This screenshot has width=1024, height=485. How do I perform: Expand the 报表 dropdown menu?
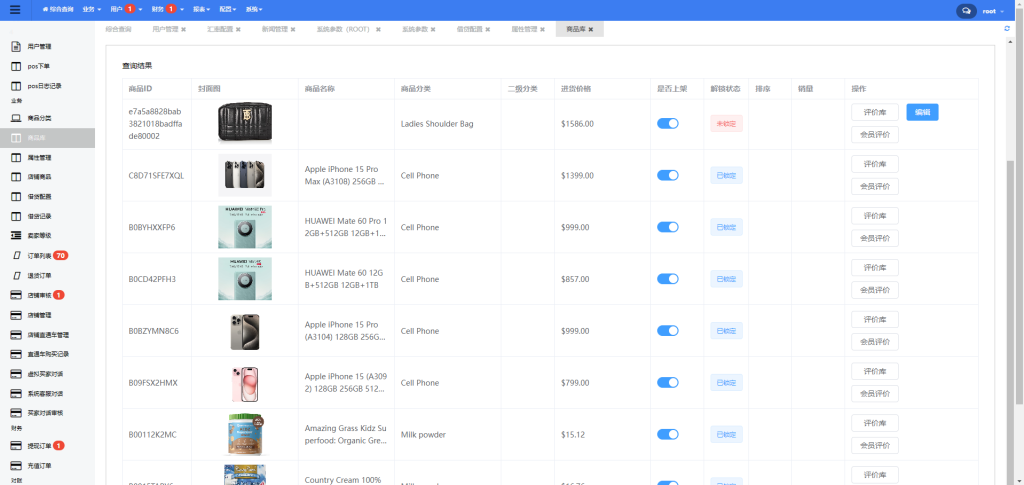202,10
